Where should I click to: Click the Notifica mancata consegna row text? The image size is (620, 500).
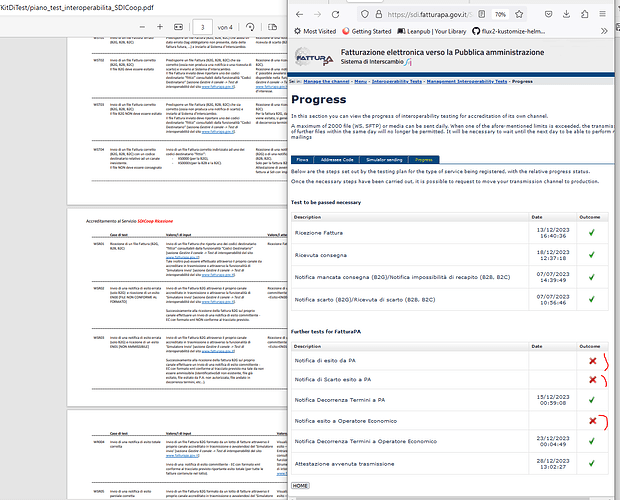click(x=402, y=277)
